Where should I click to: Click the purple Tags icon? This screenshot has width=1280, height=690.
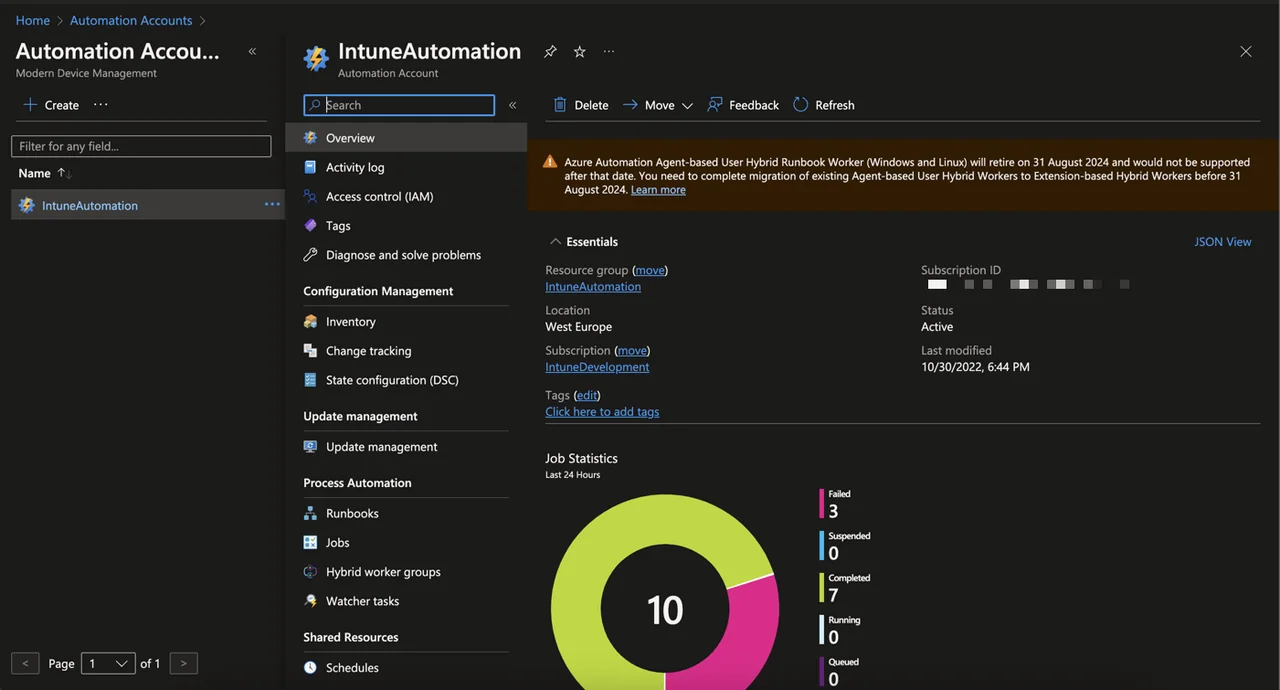310,225
